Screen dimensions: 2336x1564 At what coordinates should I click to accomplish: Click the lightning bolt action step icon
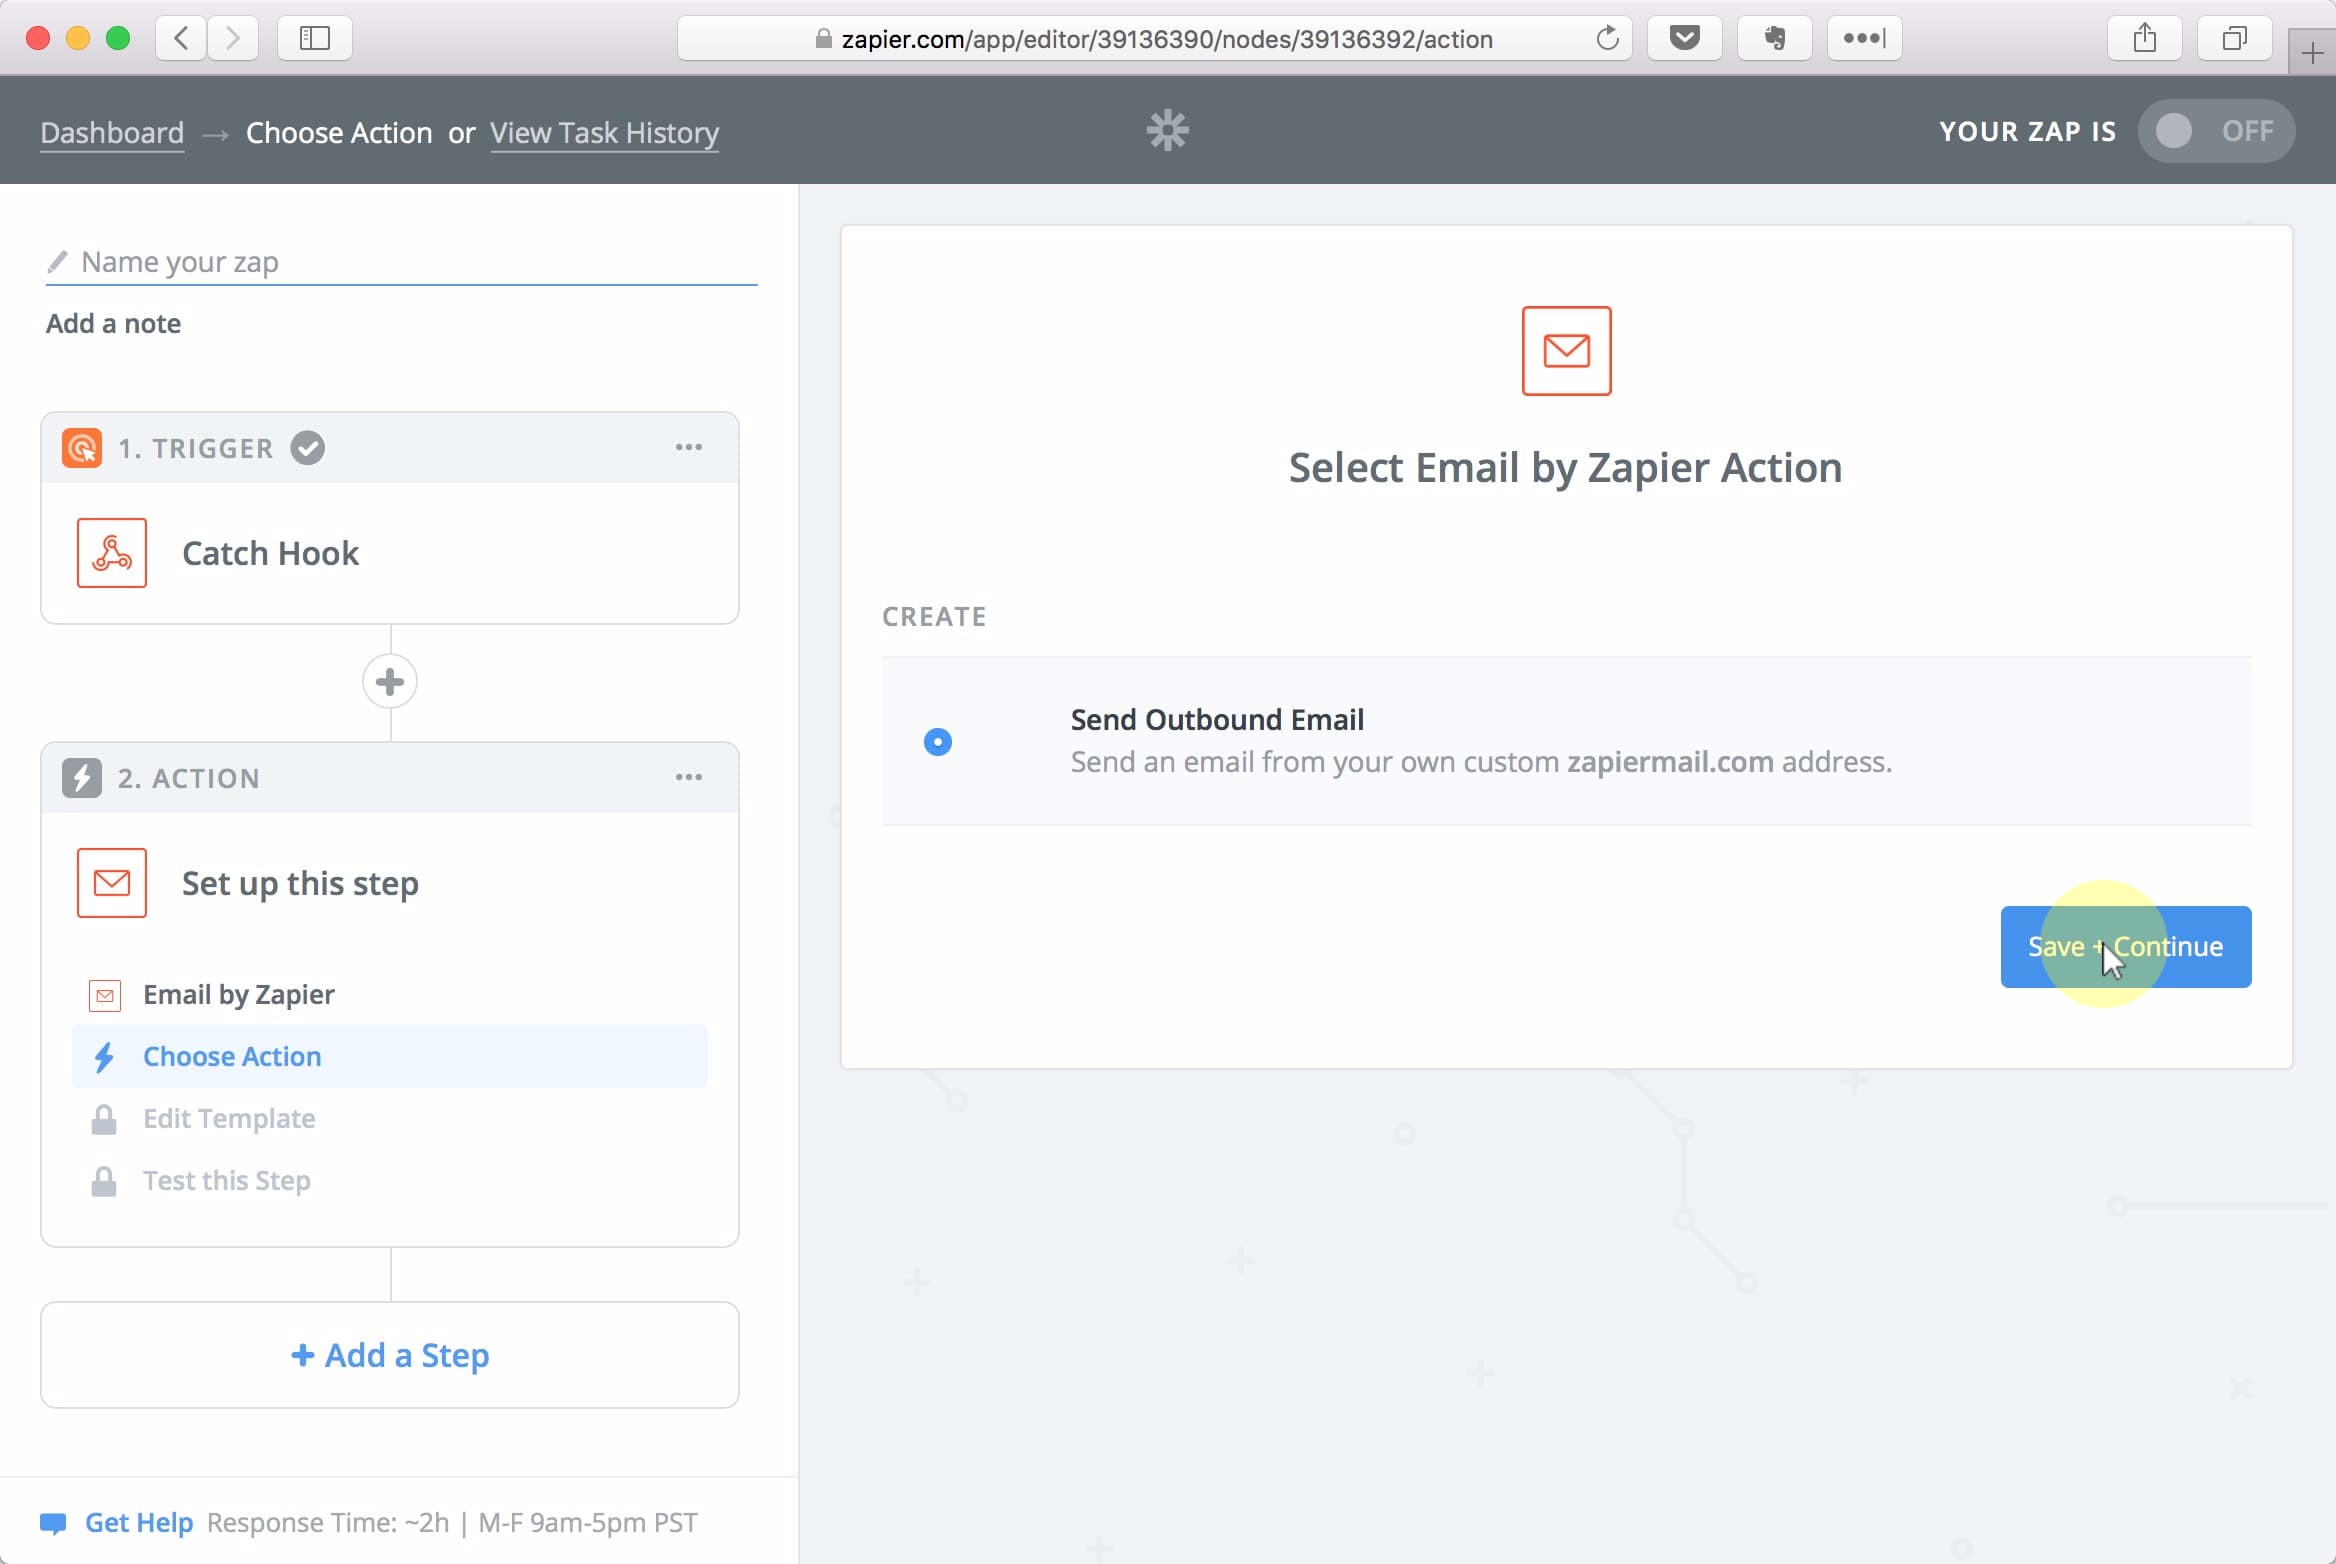[x=82, y=778]
